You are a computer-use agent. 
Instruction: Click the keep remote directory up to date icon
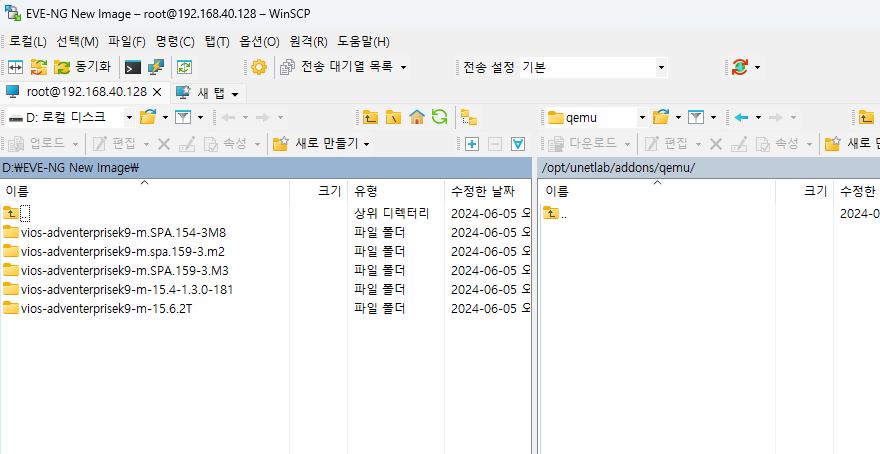point(184,67)
